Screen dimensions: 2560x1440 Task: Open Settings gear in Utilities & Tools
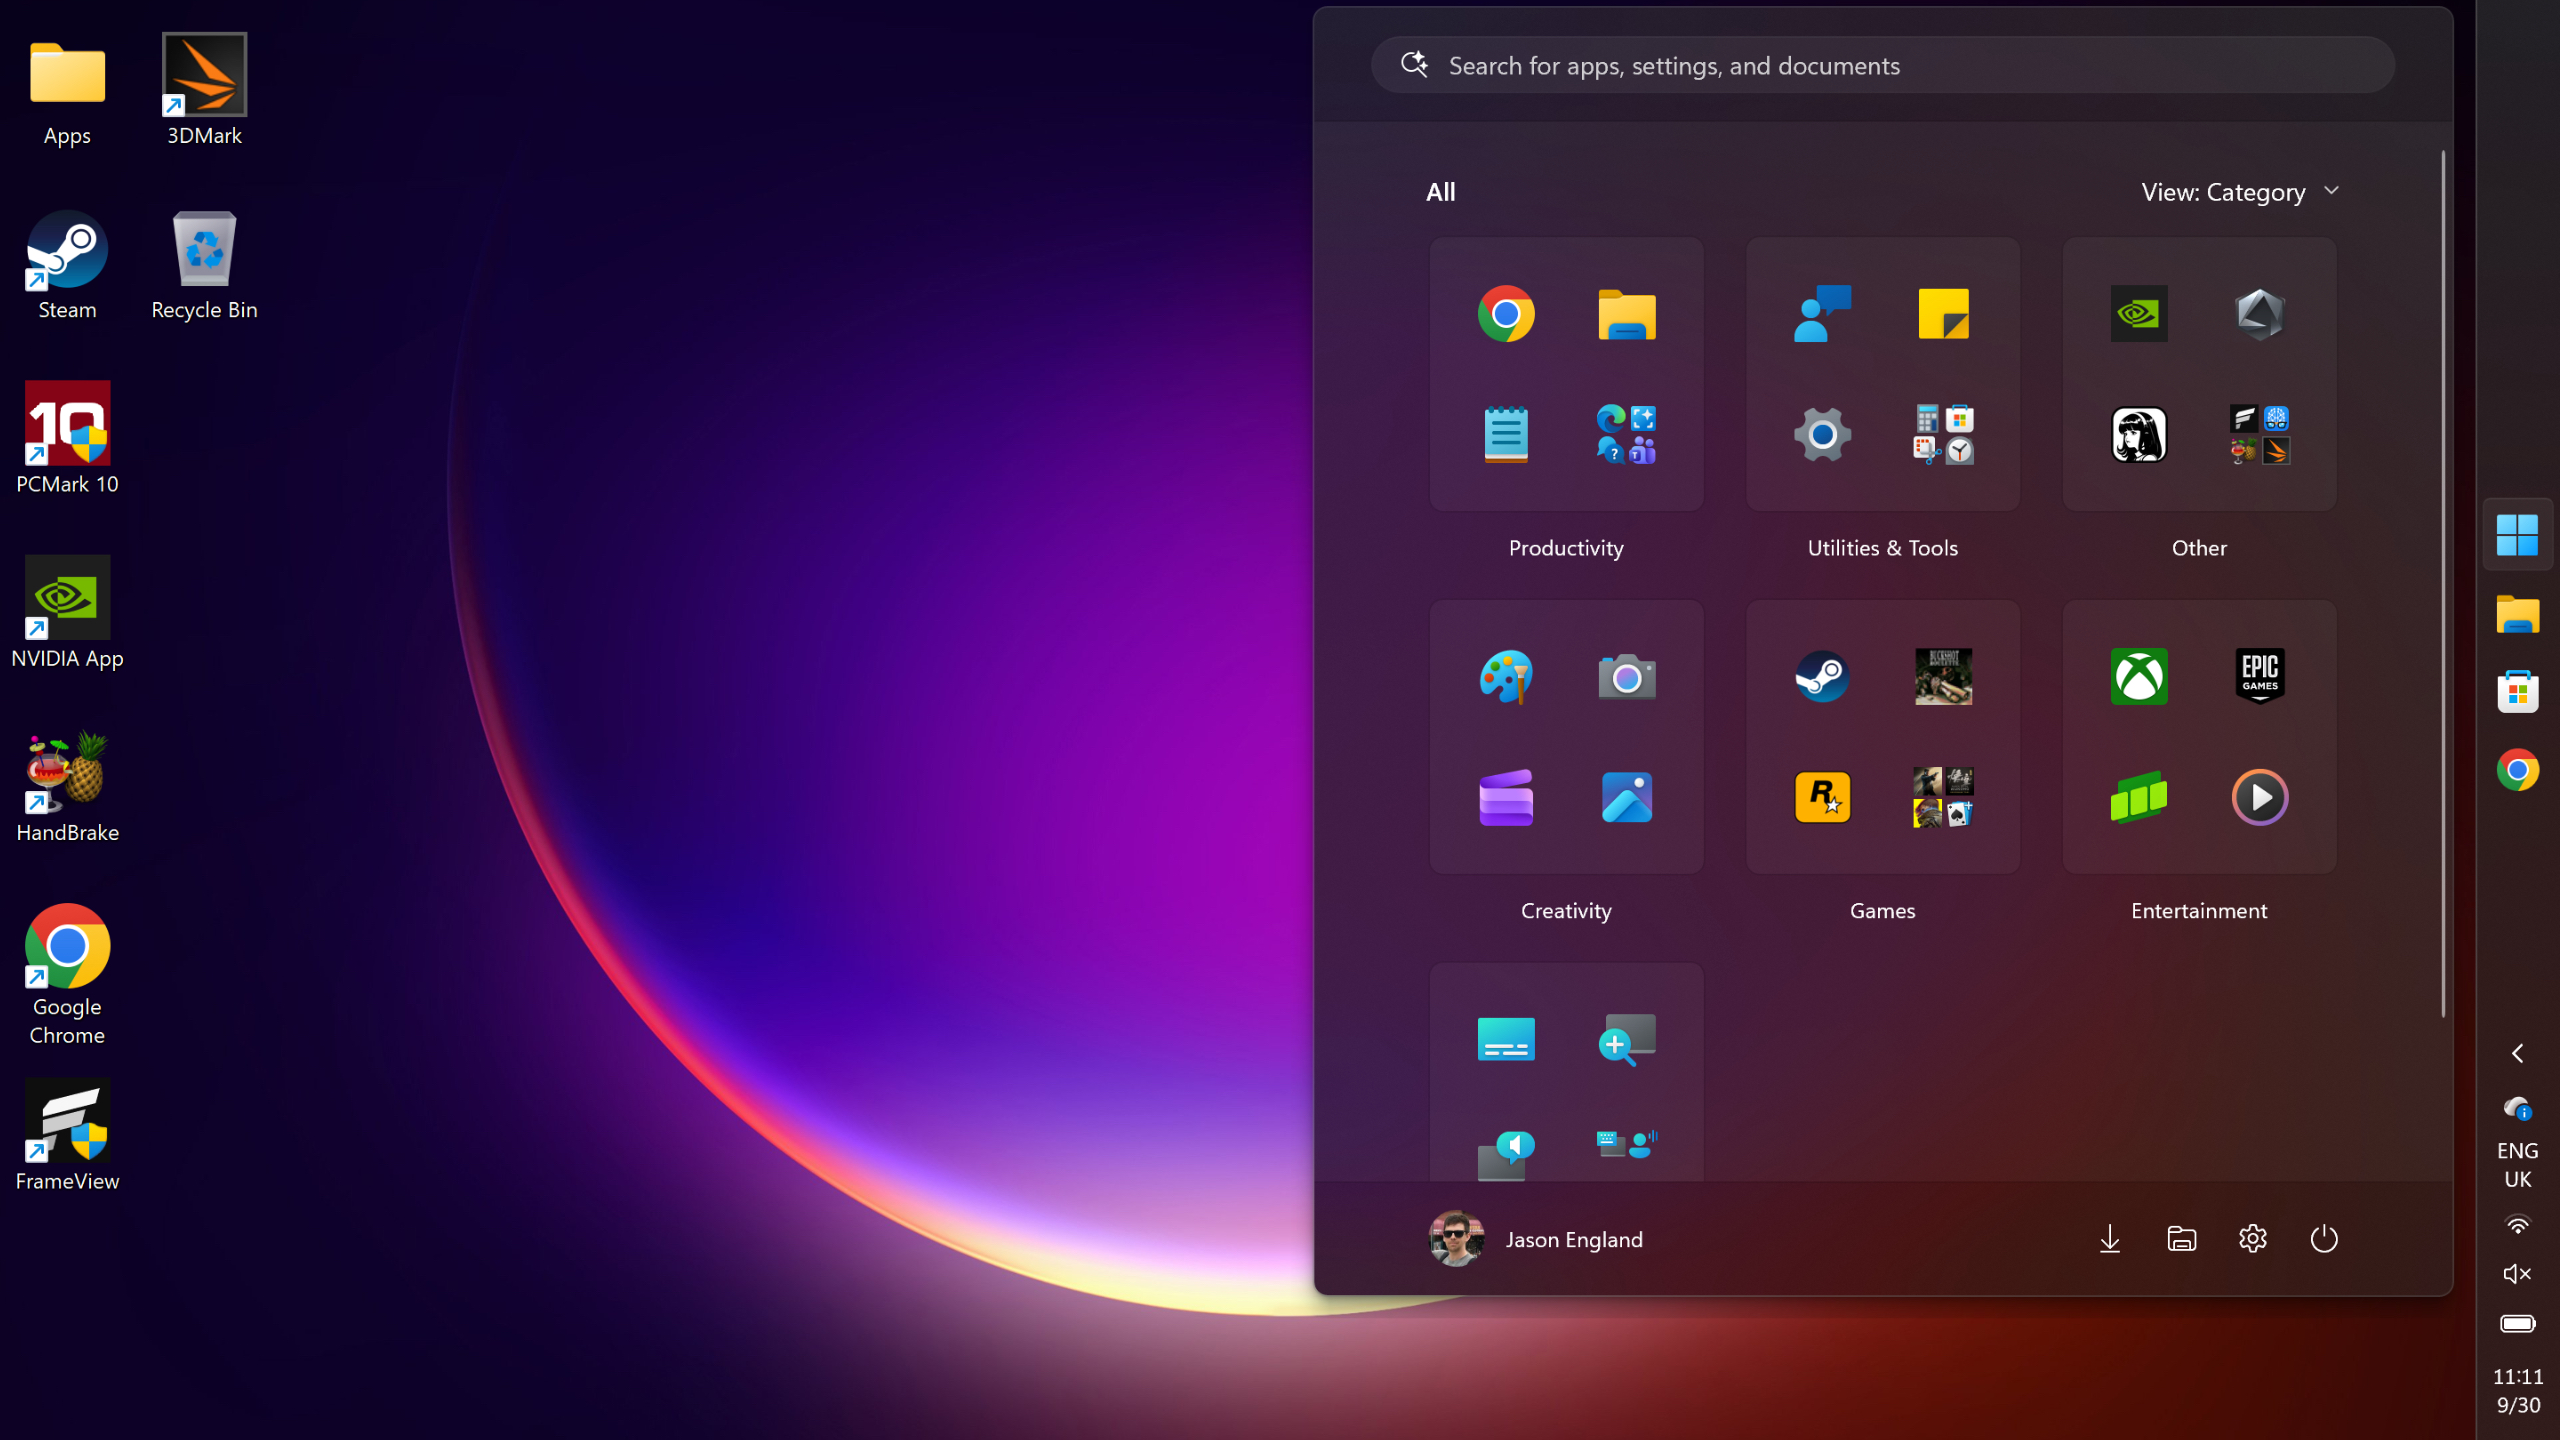(1822, 435)
